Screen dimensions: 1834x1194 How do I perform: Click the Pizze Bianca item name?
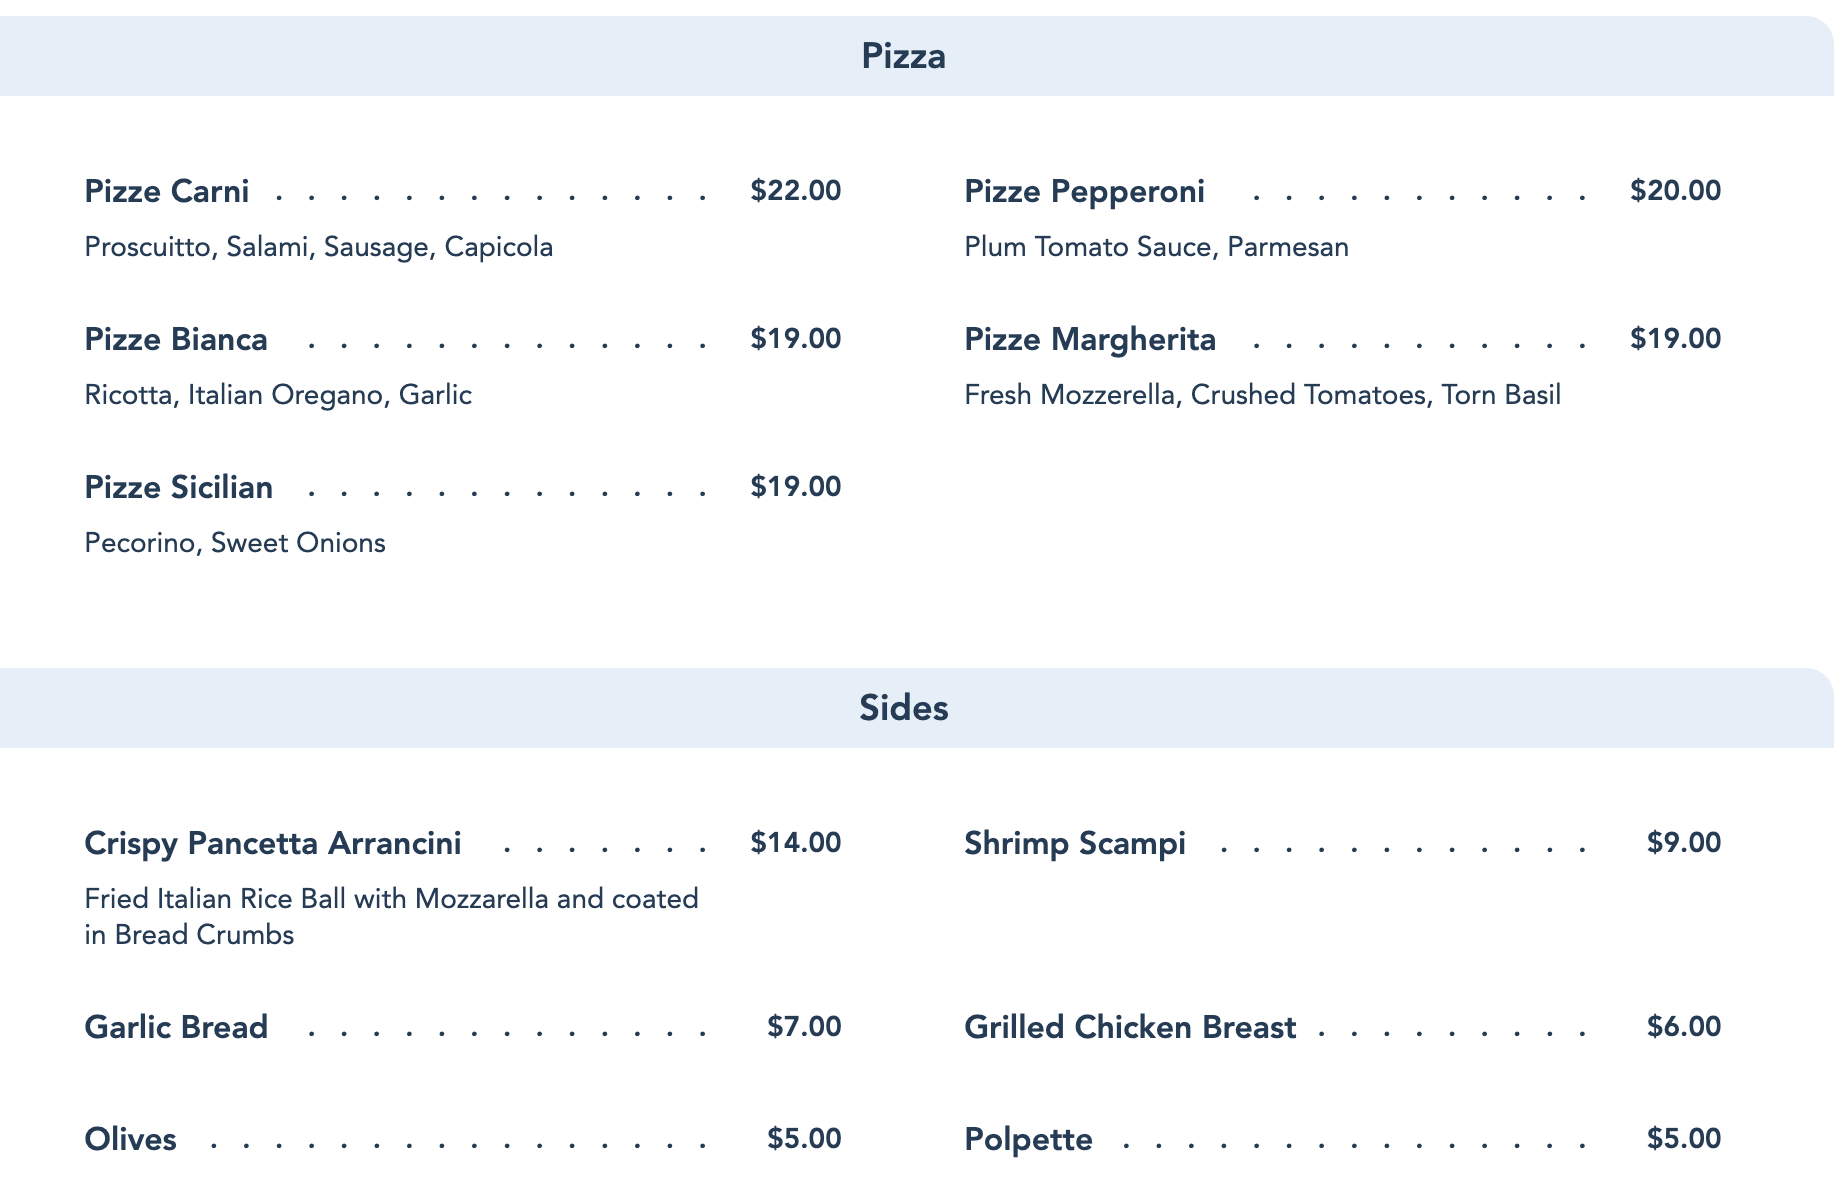click(x=176, y=339)
